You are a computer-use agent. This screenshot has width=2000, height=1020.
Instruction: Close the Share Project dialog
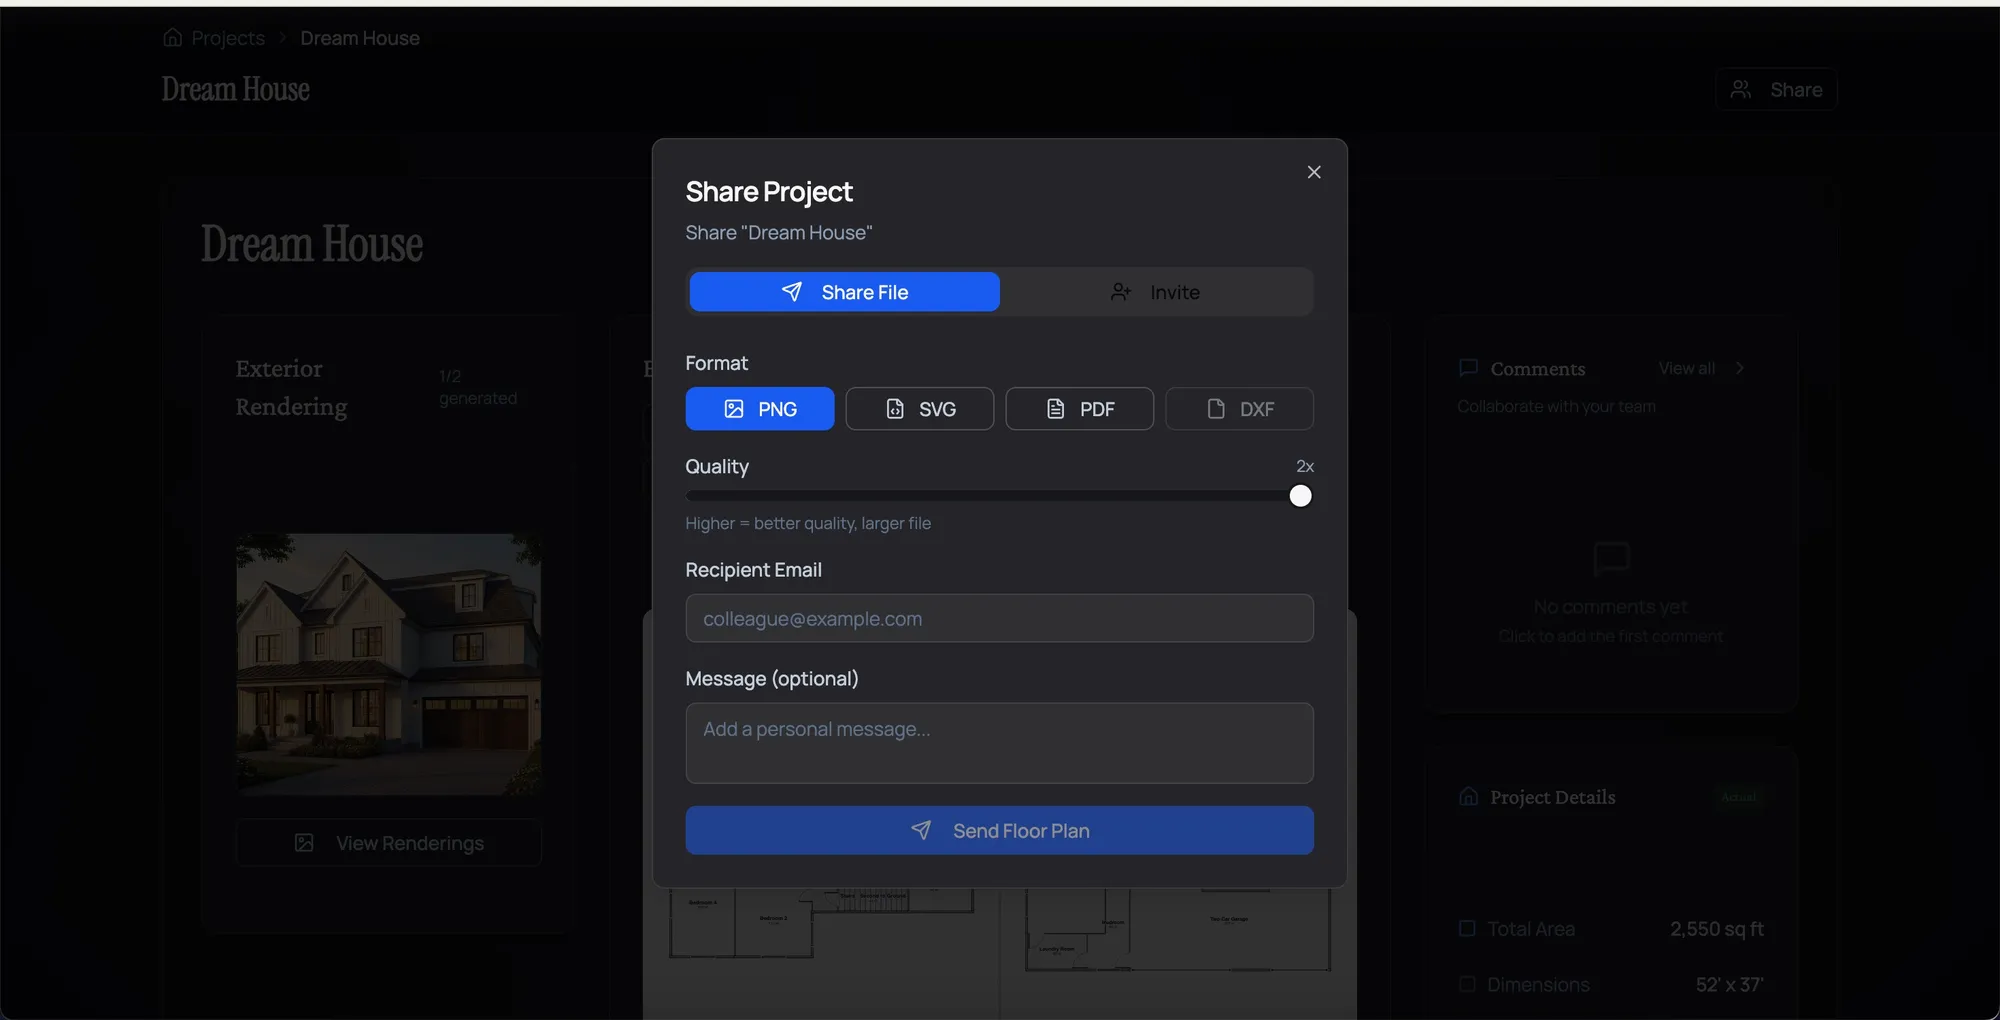coord(1313,171)
